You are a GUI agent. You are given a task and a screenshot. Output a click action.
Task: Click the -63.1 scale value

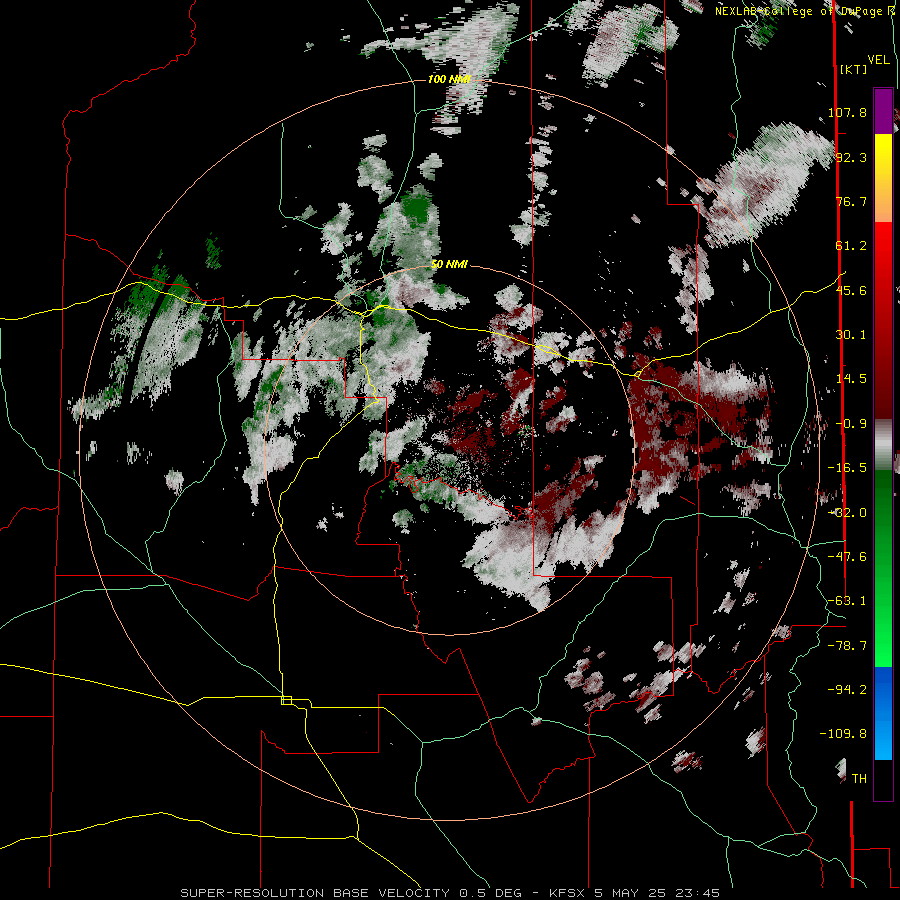[847, 601]
